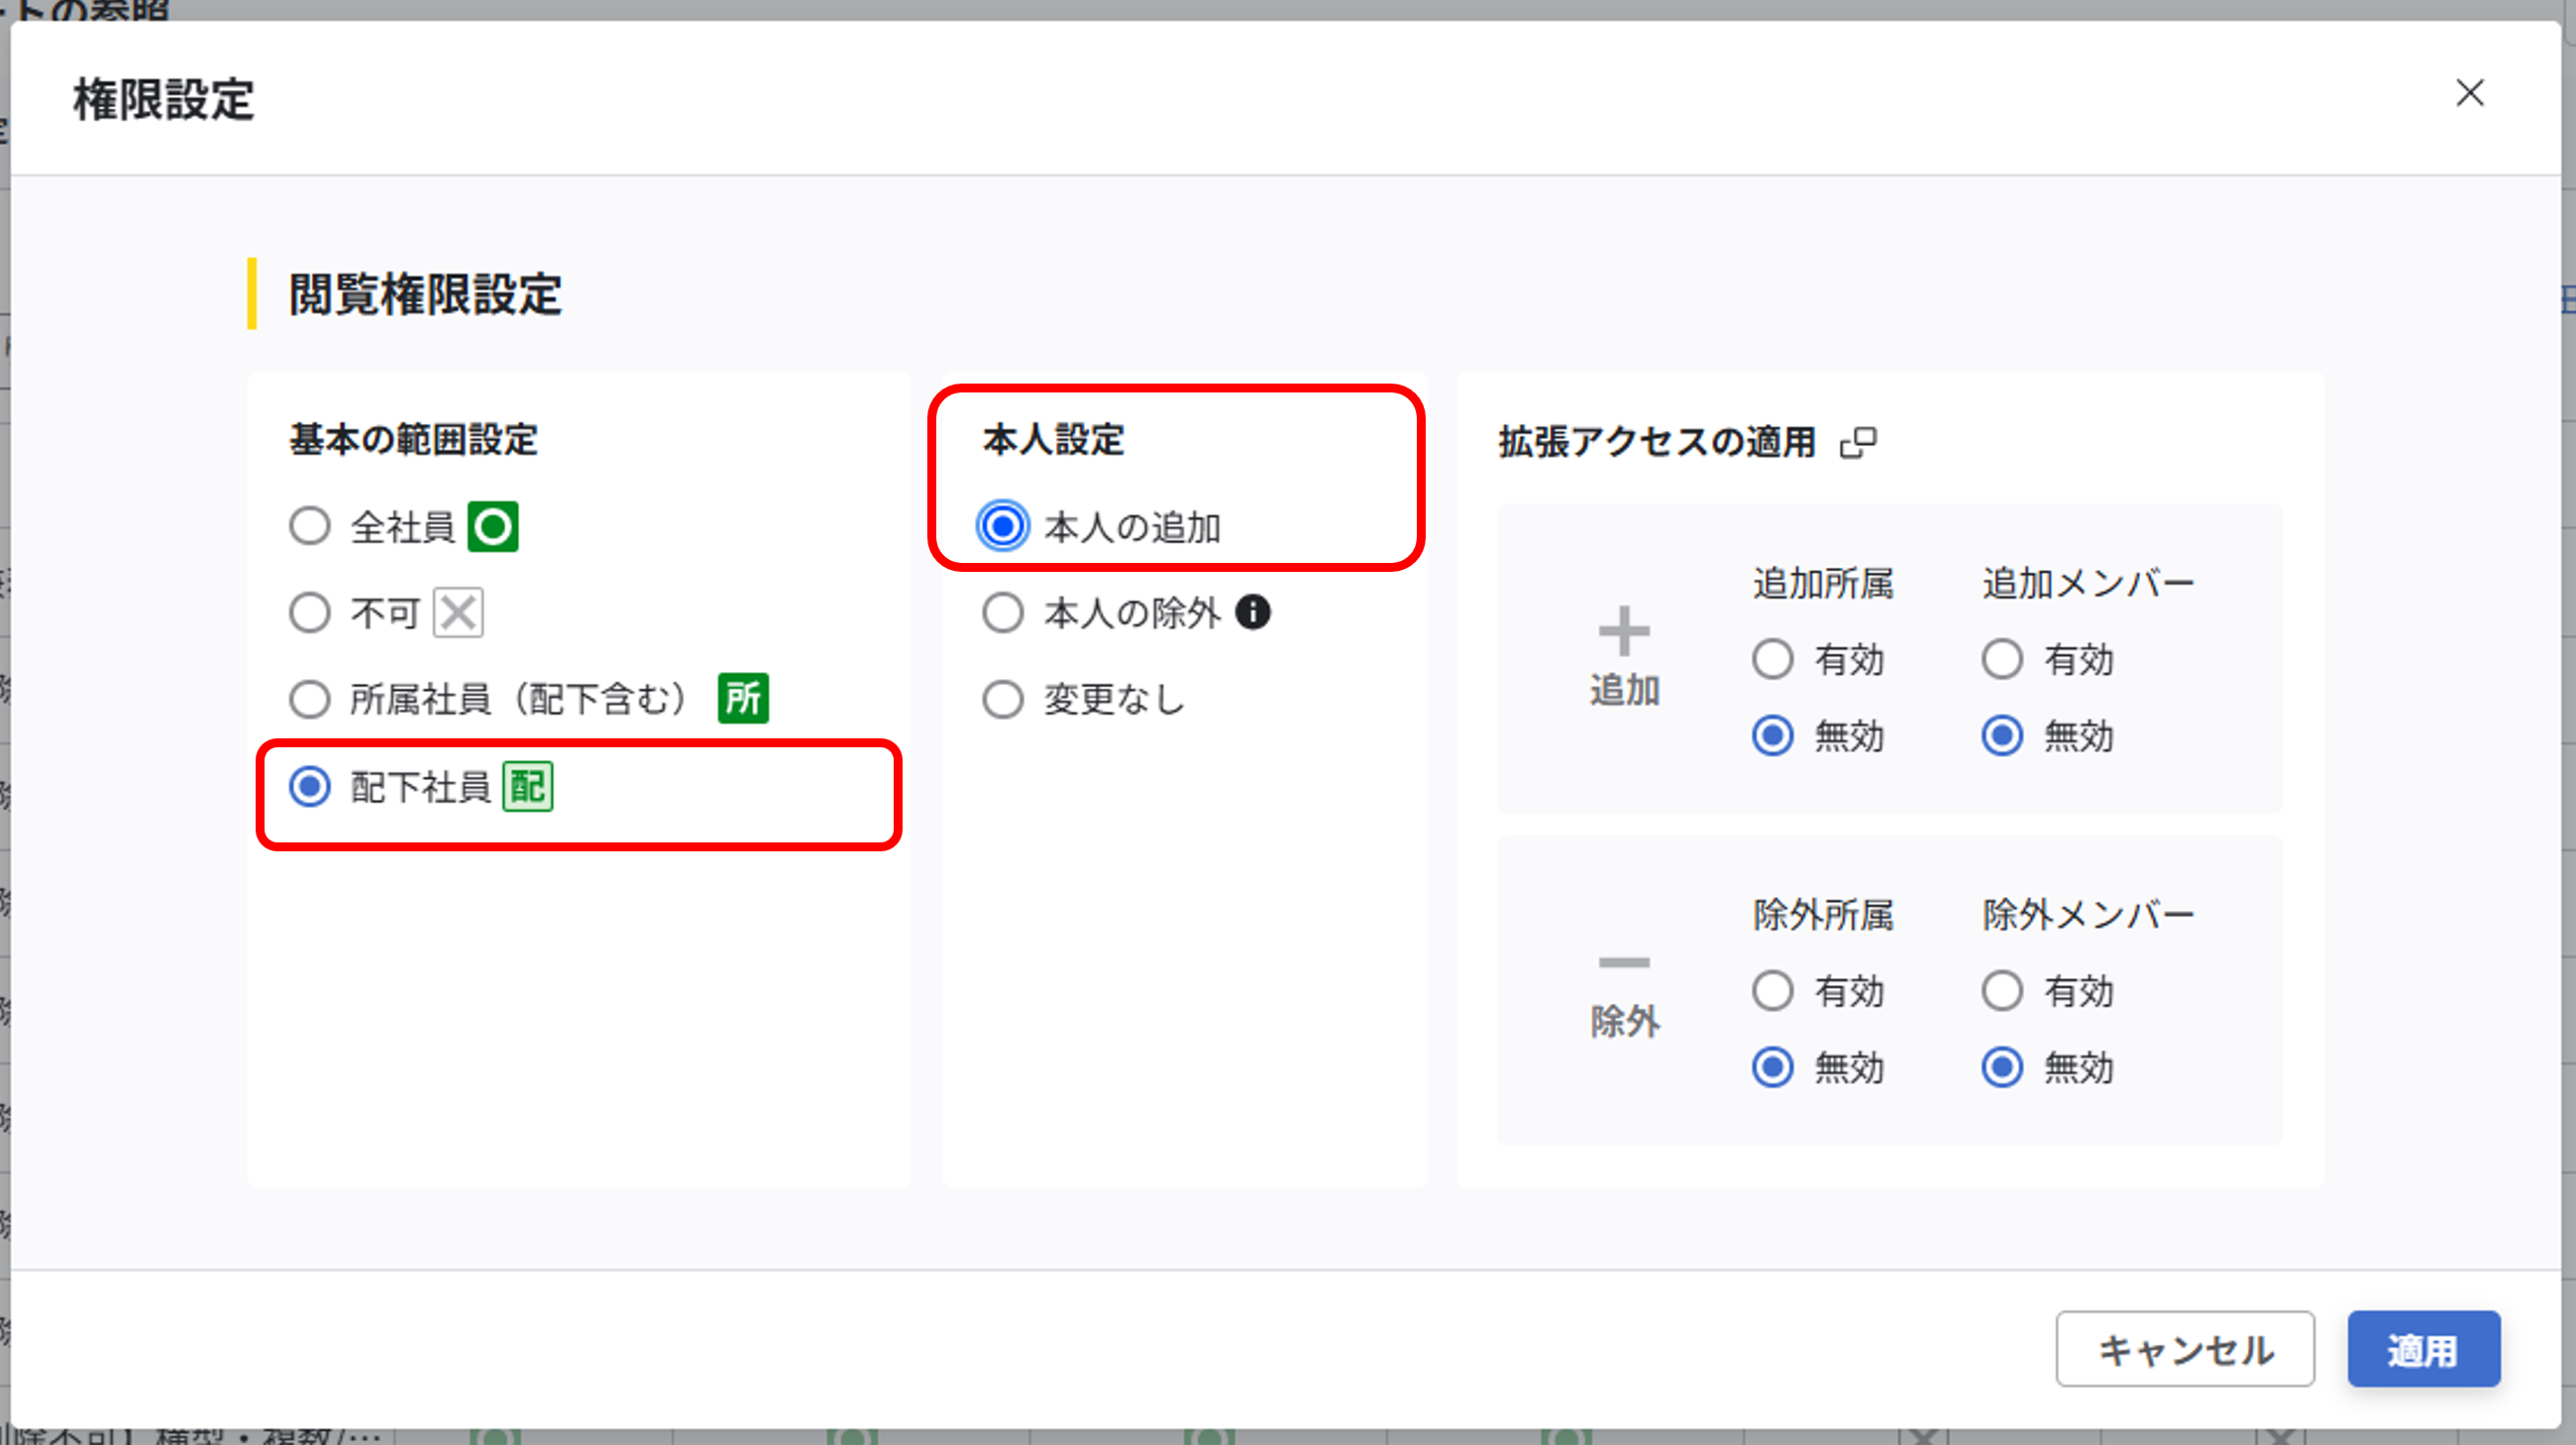Screen dimensions: 2576x1445
Task: Click the green 所 badge icon
Action: click(743, 698)
